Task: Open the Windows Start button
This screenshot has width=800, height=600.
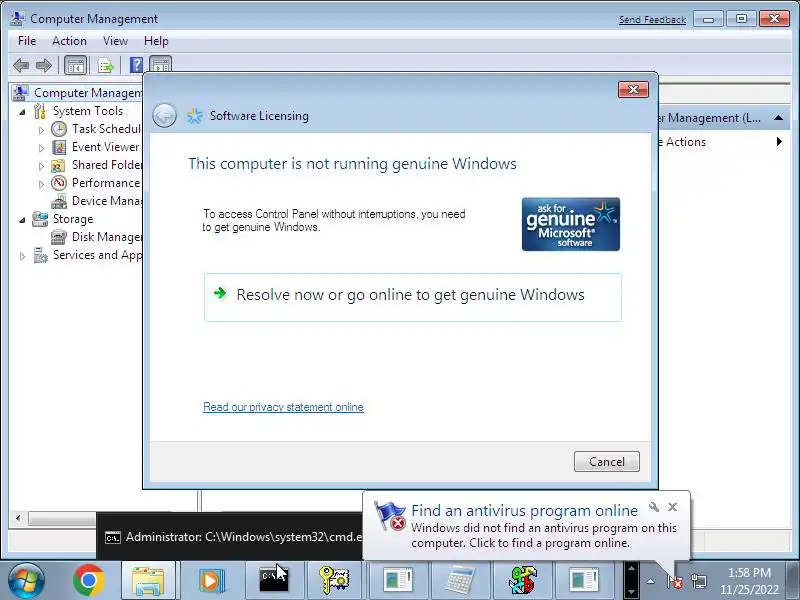Action: click(x=25, y=581)
